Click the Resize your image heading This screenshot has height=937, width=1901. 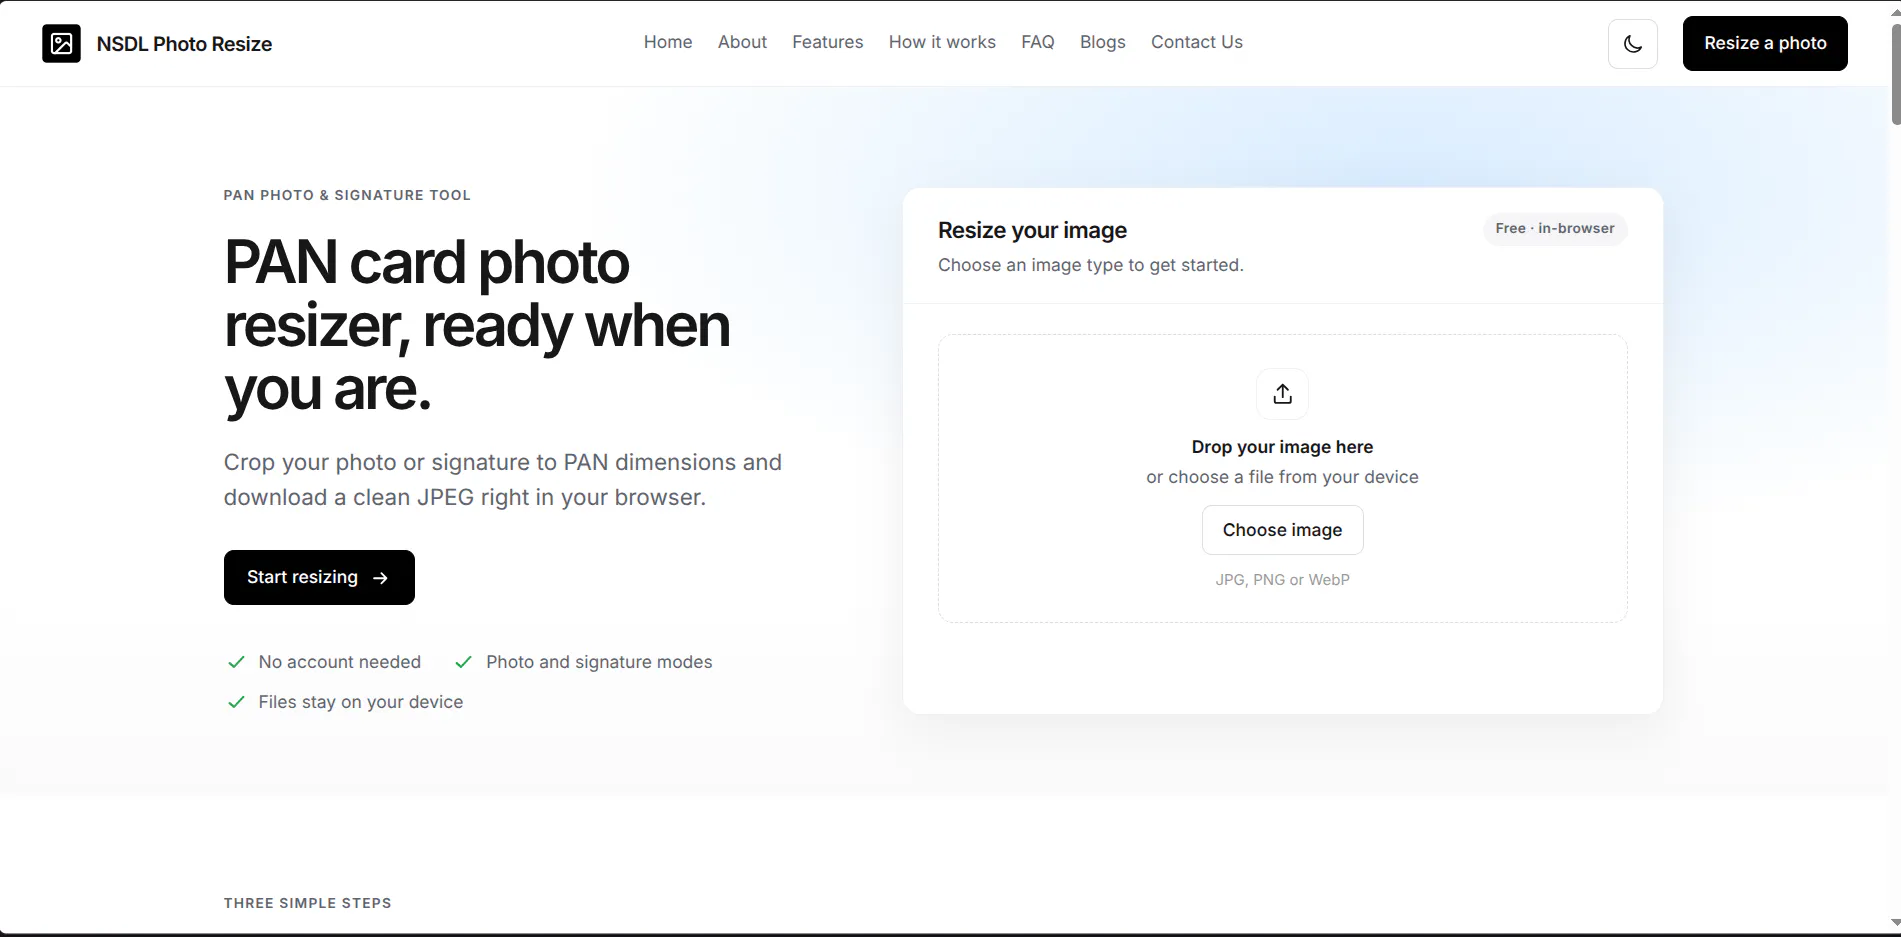[x=1032, y=231]
